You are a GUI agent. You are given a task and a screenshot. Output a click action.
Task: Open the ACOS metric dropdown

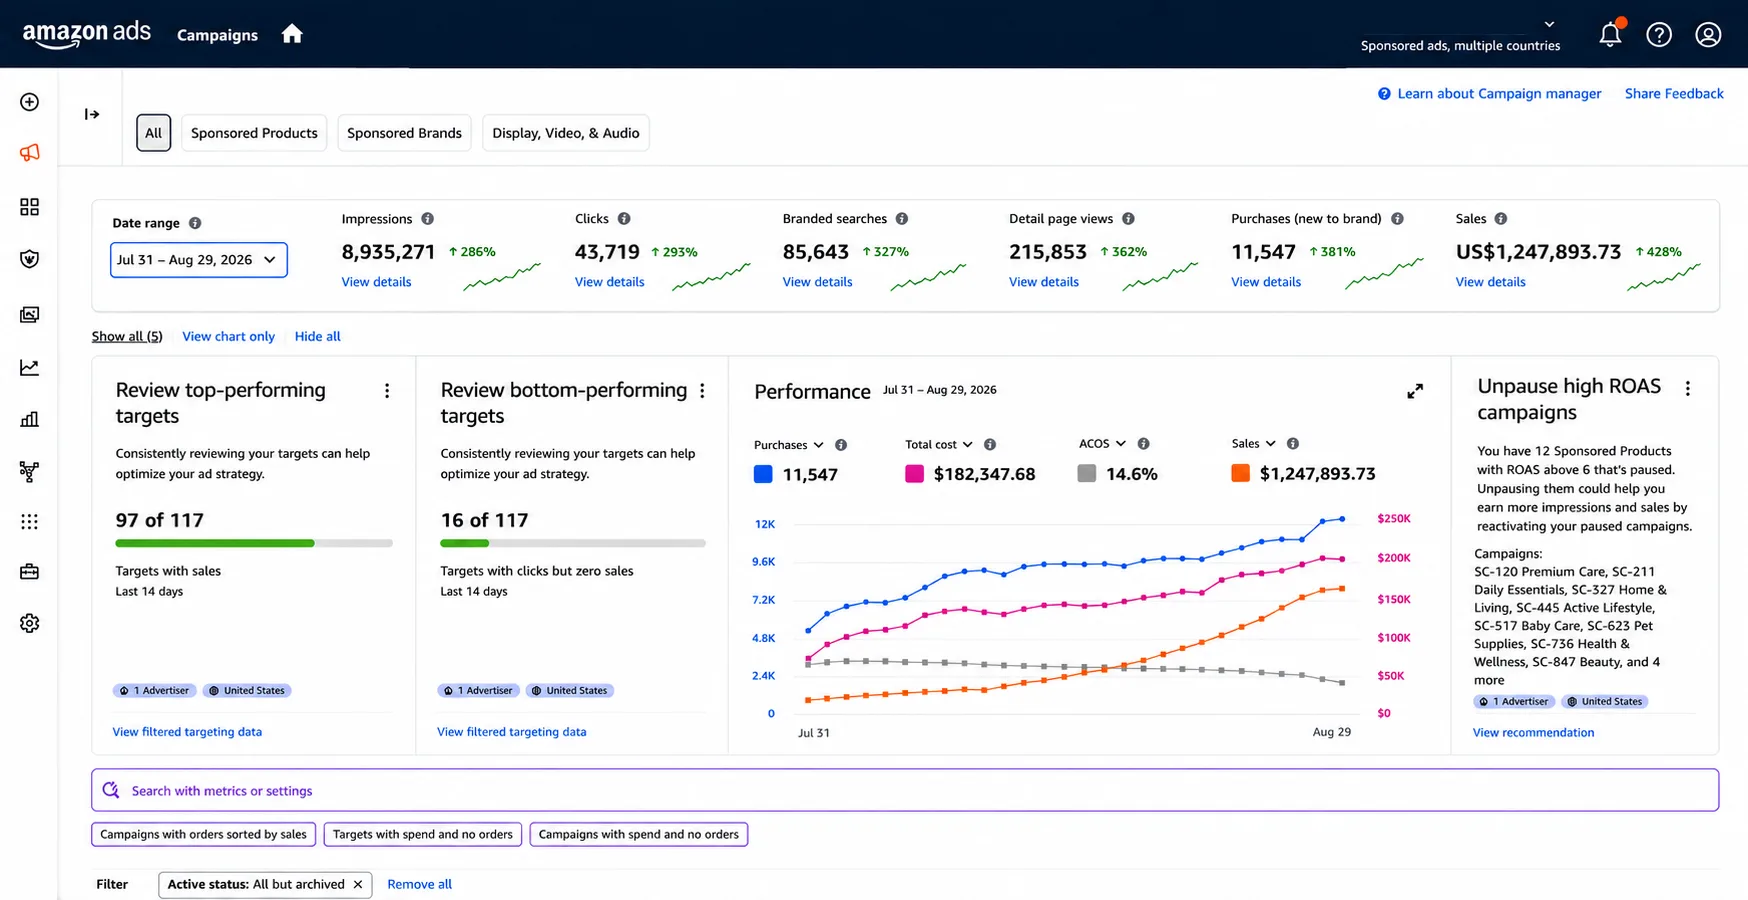(x=1102, y=444)
